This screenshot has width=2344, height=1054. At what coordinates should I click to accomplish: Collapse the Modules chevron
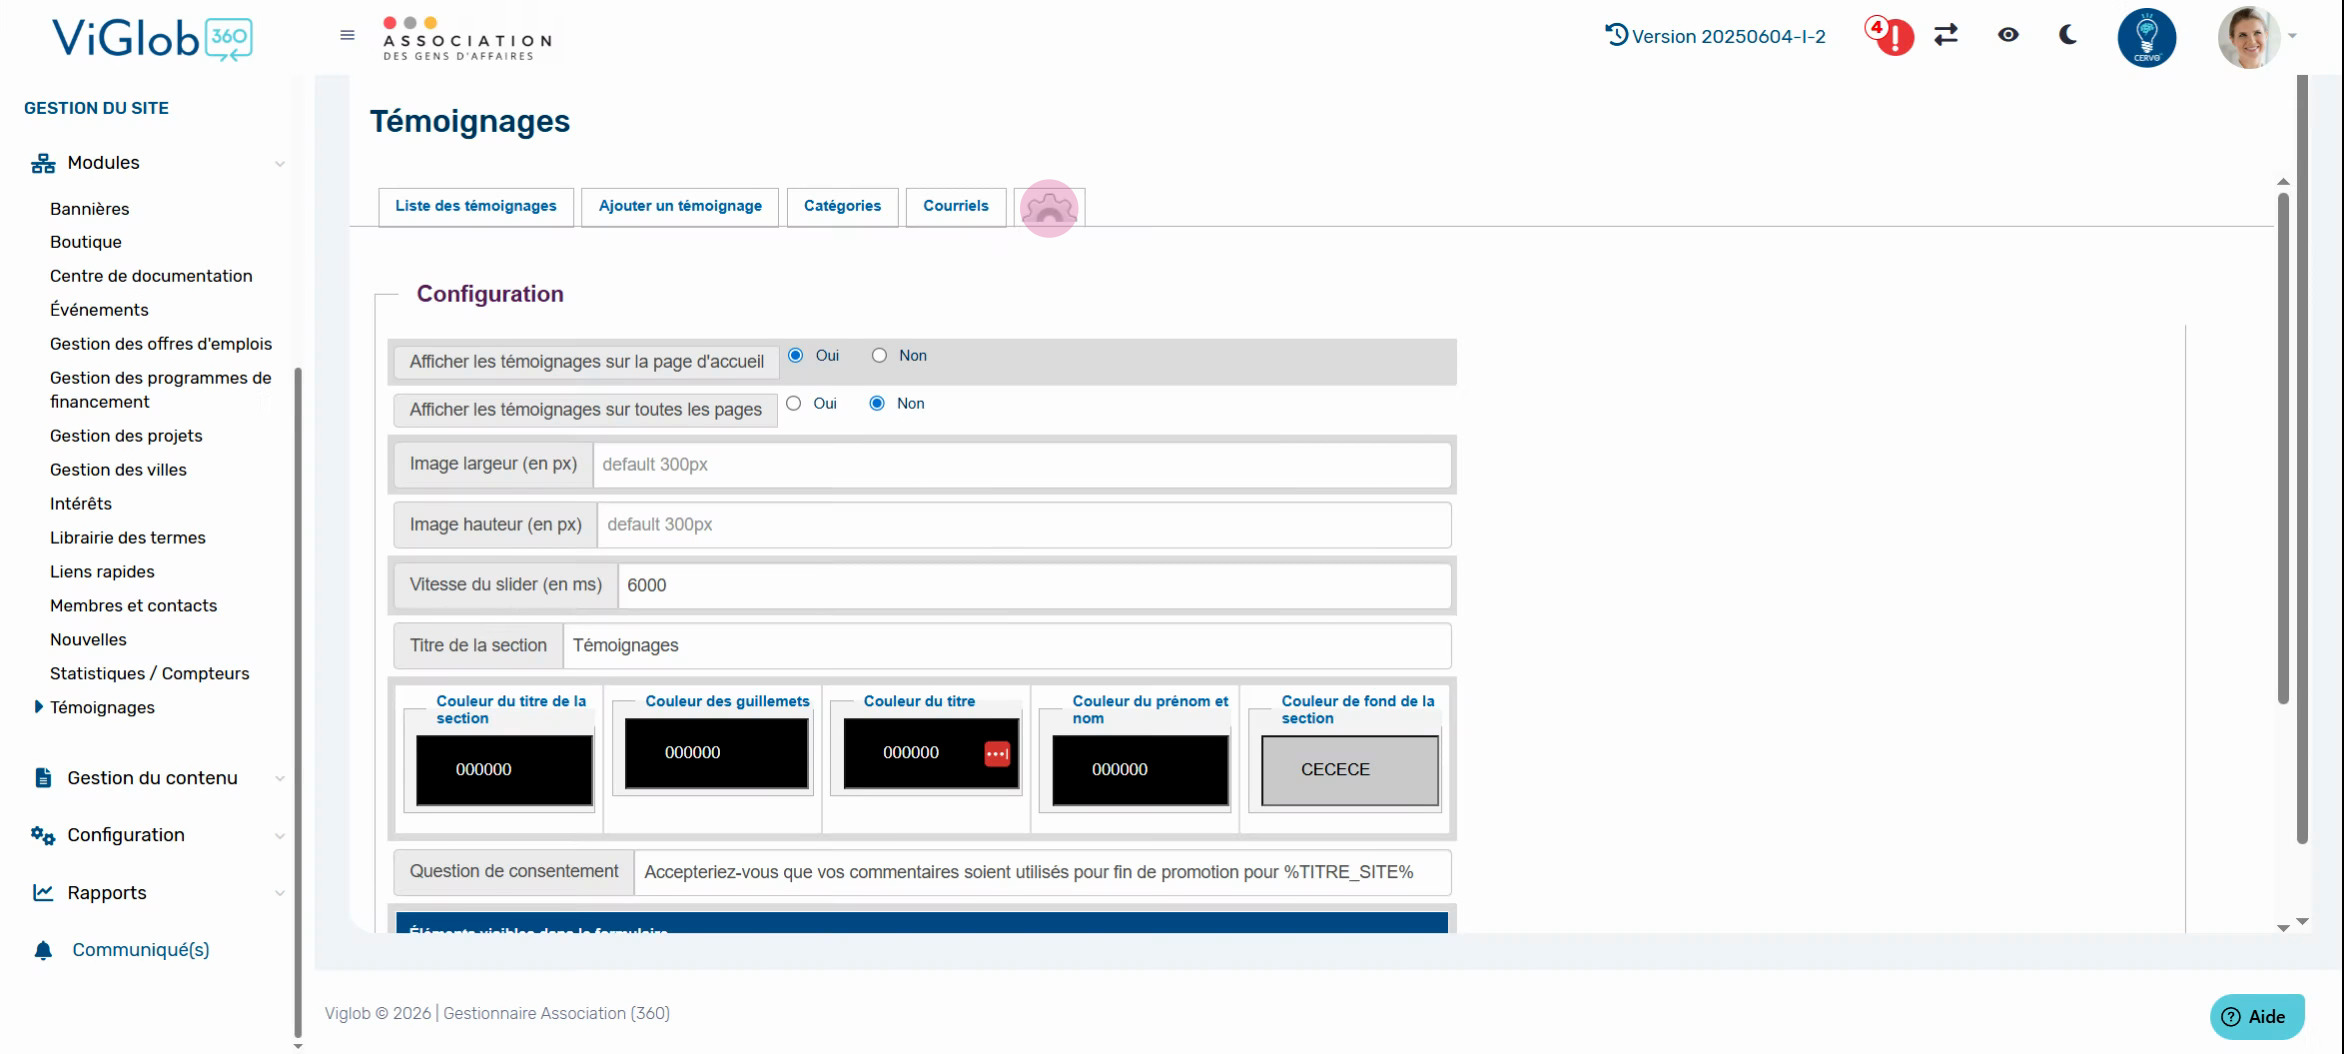click(x=280, y=164)
